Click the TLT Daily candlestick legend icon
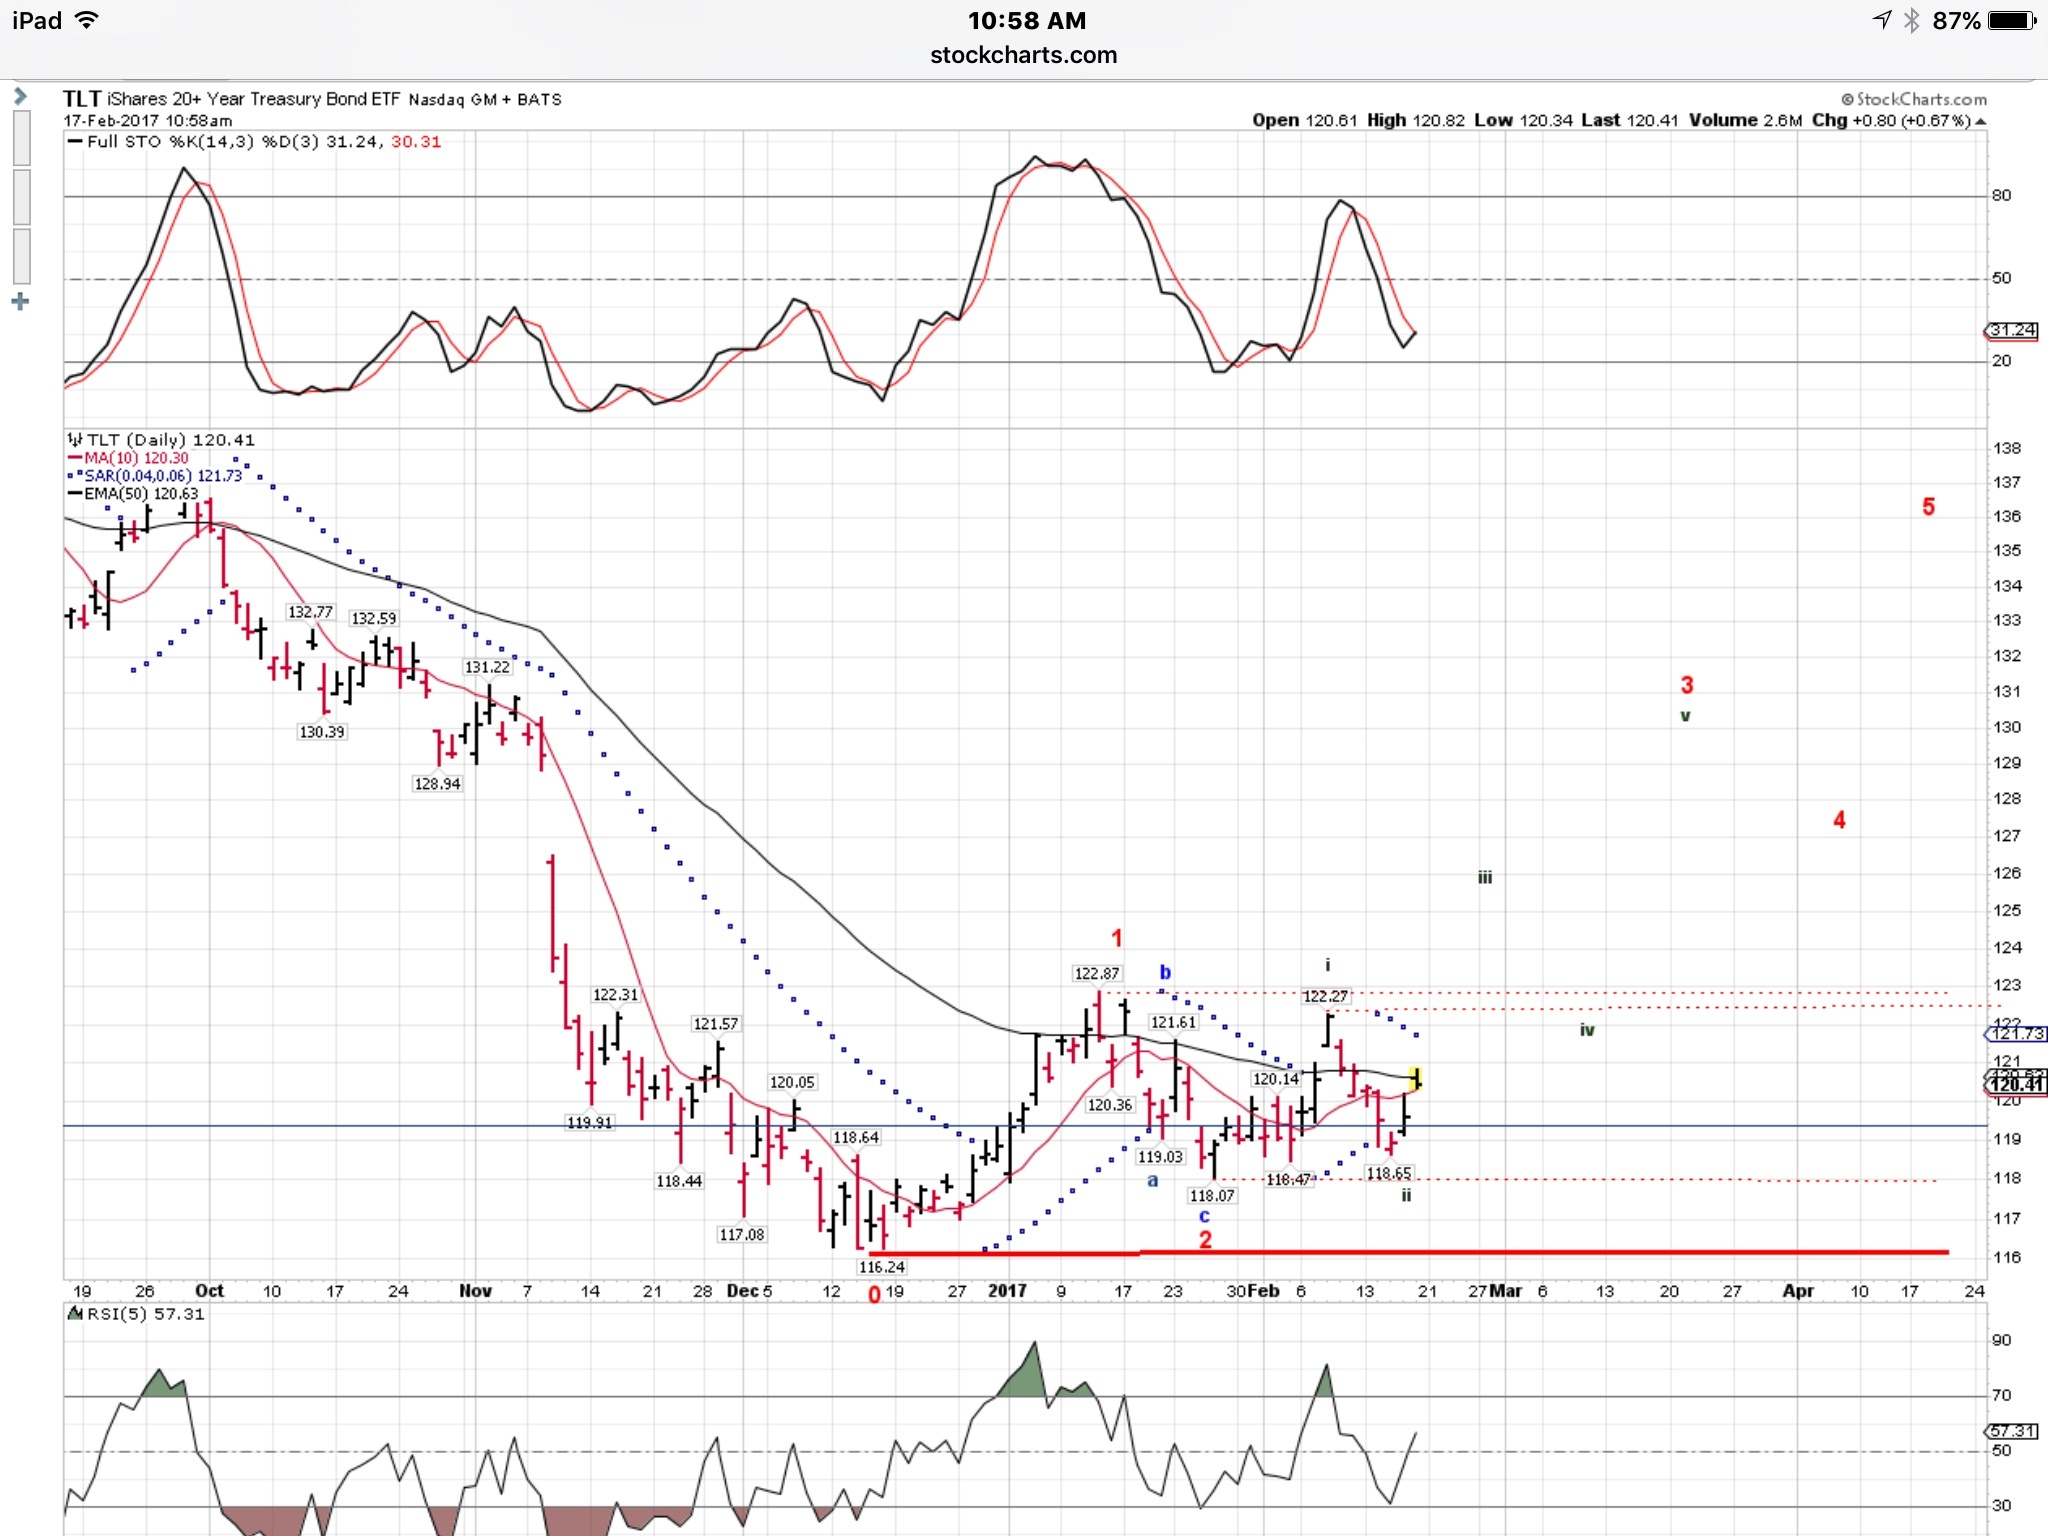The width and height of the screenshot is (2048, 1536). point(75,440)
